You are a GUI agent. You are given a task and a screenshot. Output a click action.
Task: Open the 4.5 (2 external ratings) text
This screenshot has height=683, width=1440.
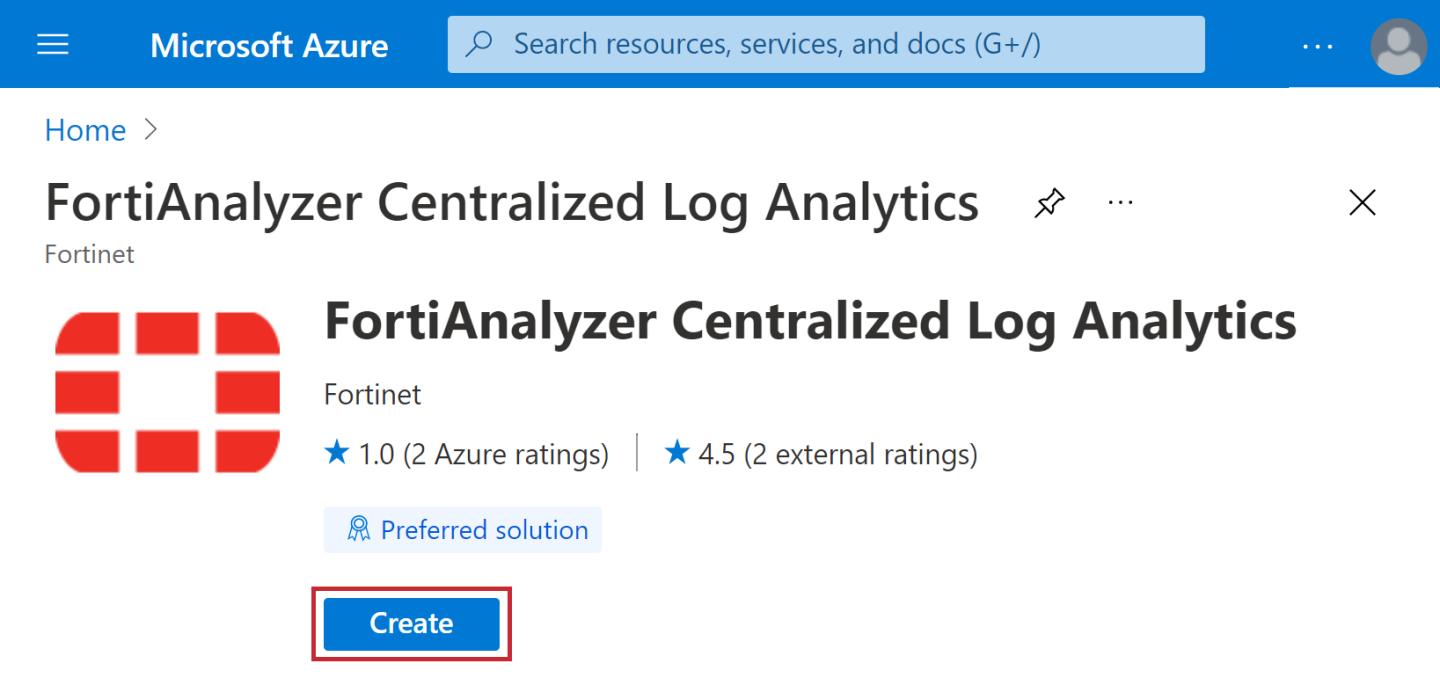(837, 455)
